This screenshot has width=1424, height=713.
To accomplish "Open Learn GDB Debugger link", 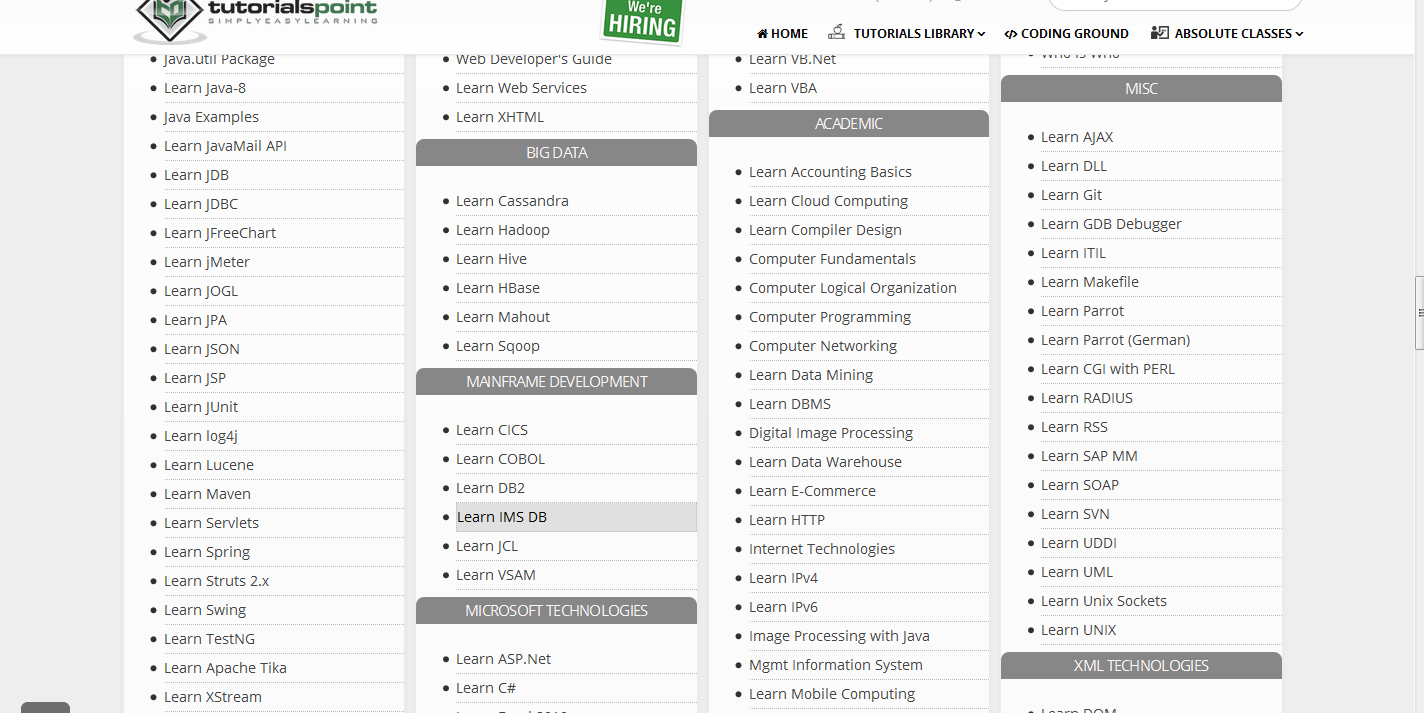I will pos(1111,224).
